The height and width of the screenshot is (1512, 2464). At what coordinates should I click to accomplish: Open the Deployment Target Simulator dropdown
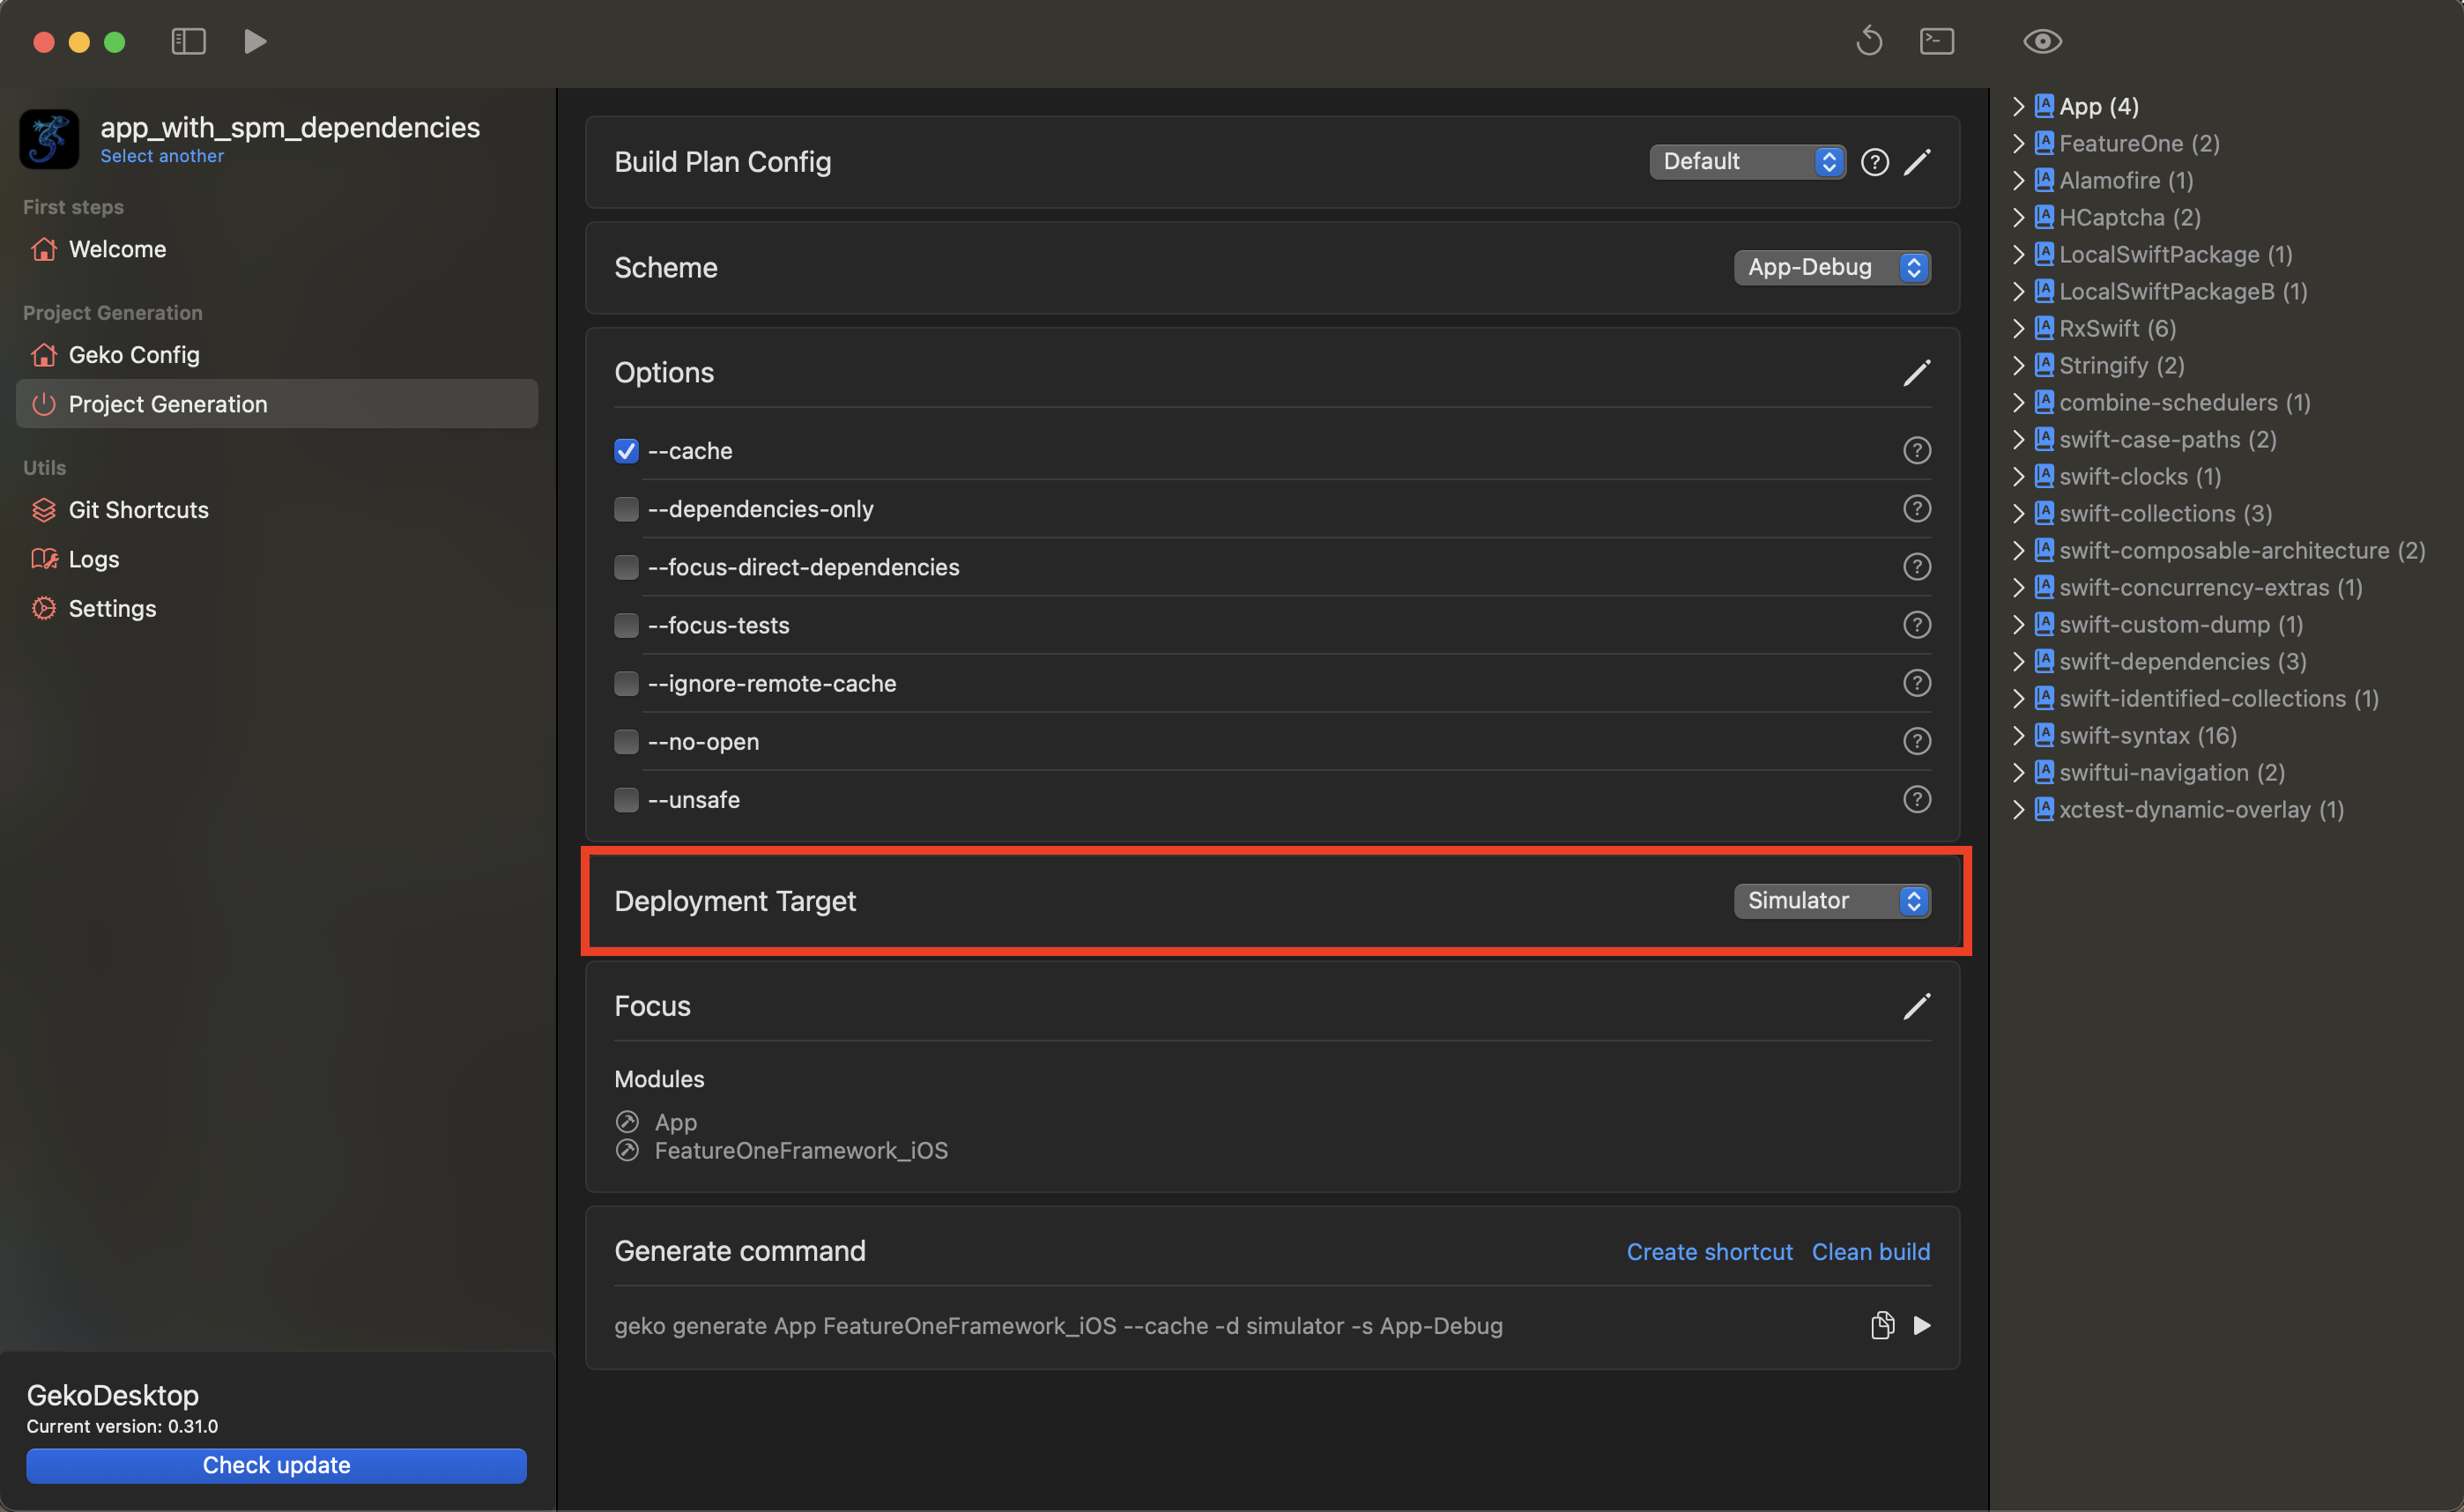[x=1831, y=900]
